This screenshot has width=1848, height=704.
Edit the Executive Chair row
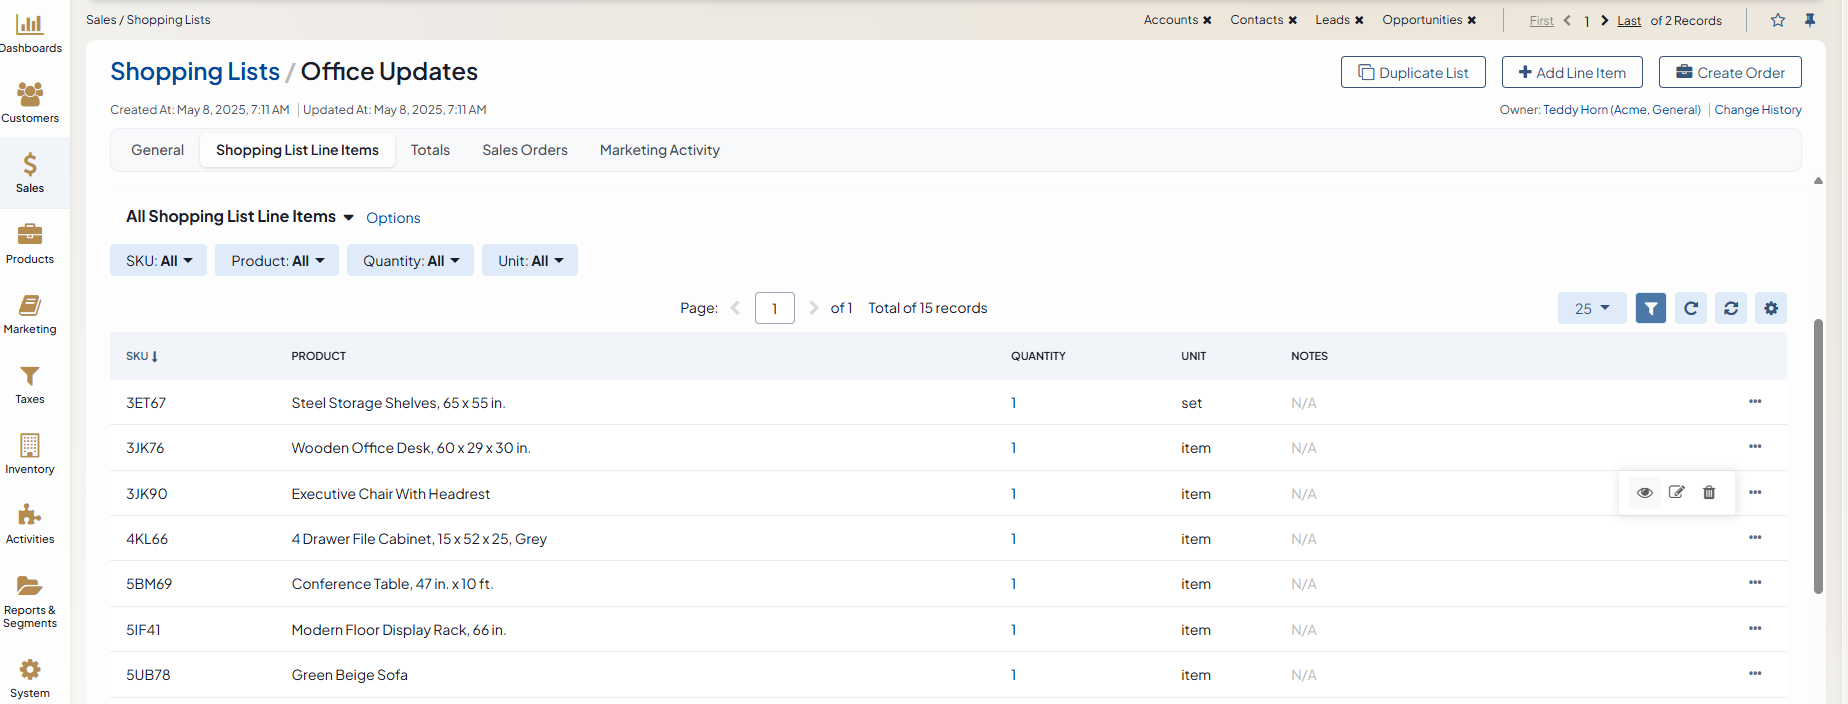[1677, 493]
